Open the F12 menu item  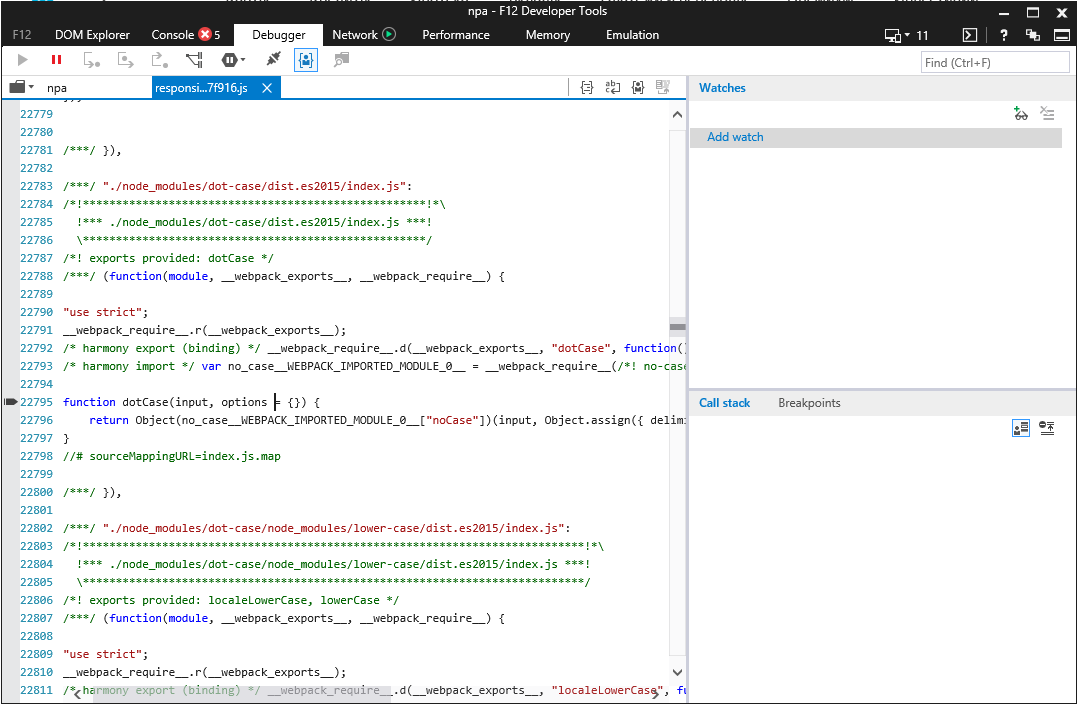click(22, 34)
